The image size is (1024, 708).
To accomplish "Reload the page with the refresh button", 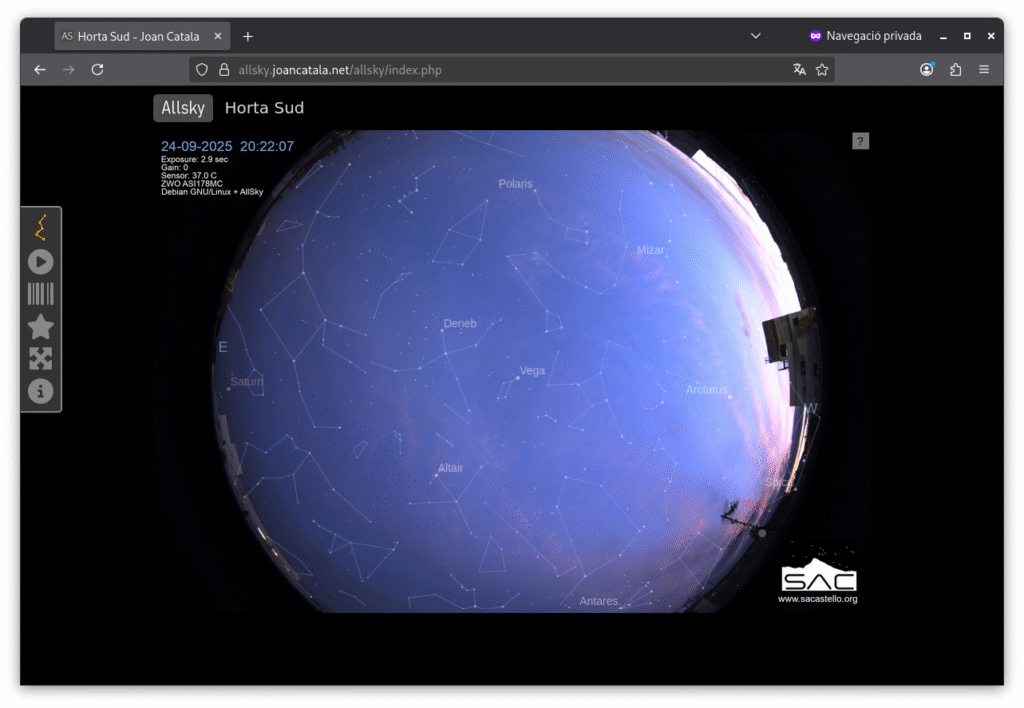I will [97, 70].
